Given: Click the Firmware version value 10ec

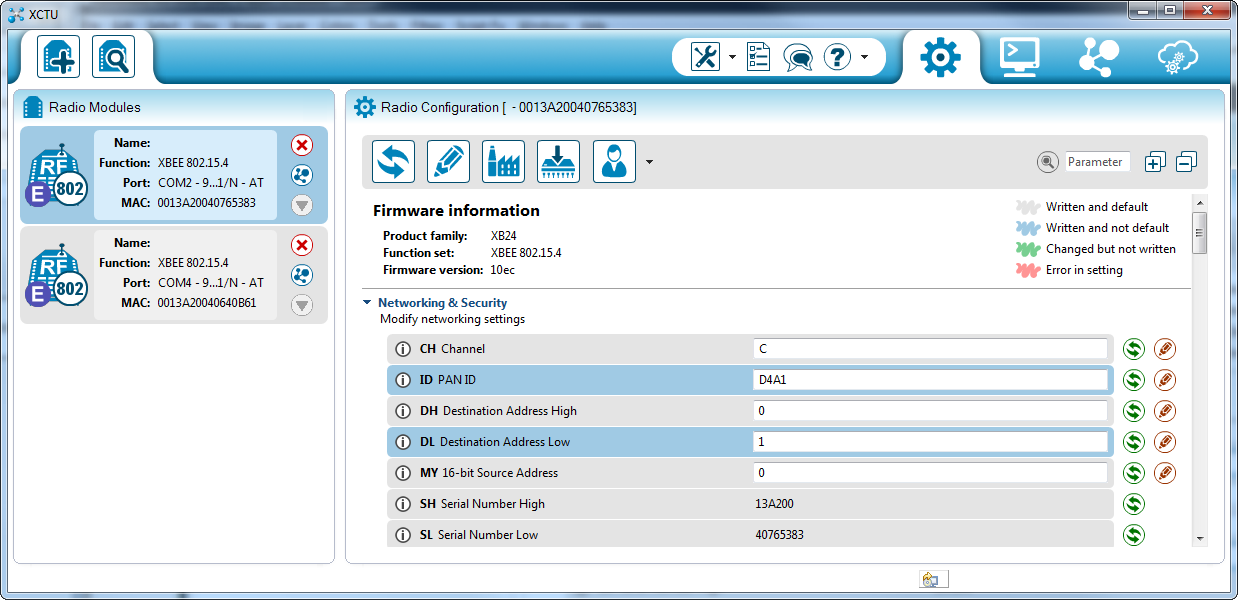Looking at the screenshot, I should point(503,270).
